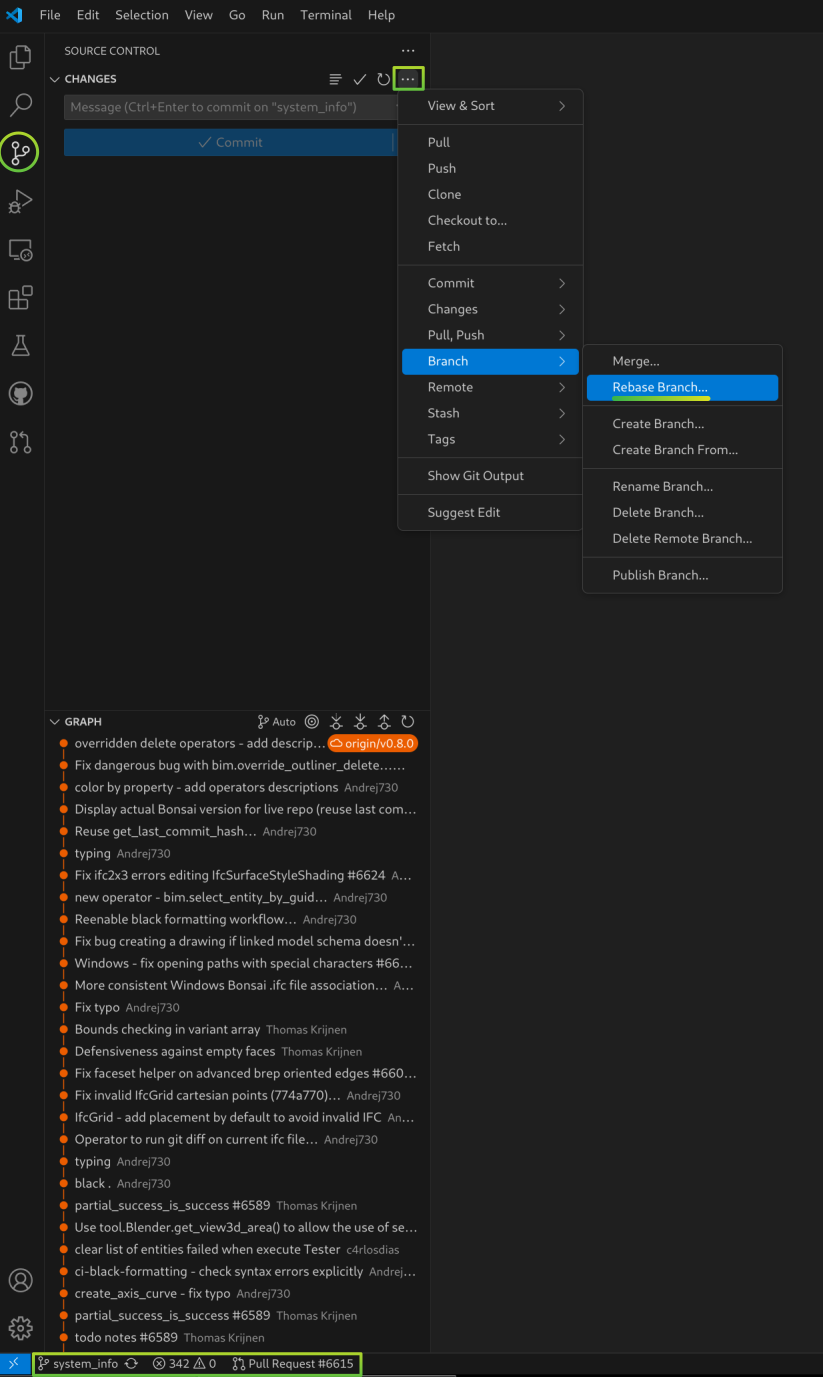Open the Selection menu

(142, 15)
